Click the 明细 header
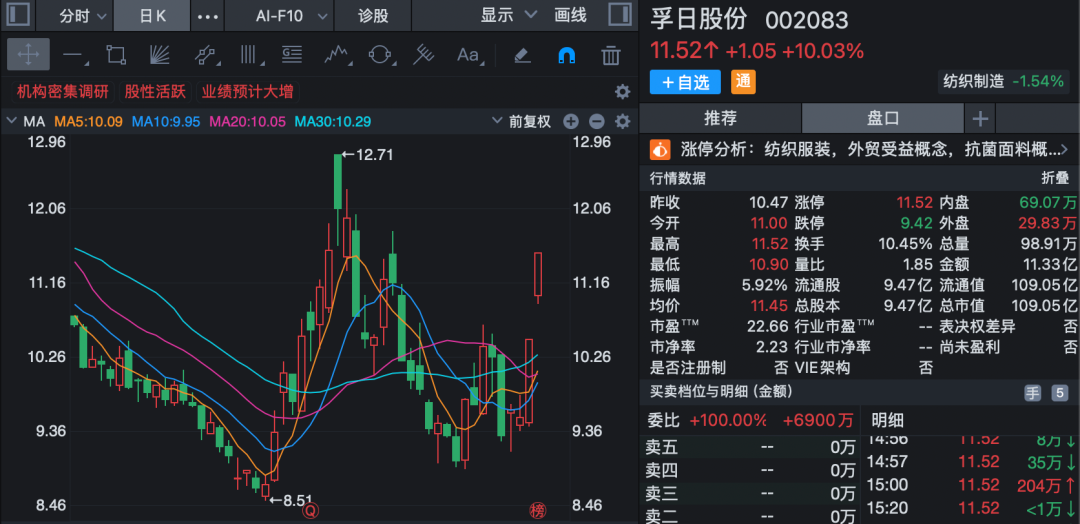Image resolution: width=1080 pixels, height=524 pixels. pyautogui.click(x=887, y=420)
